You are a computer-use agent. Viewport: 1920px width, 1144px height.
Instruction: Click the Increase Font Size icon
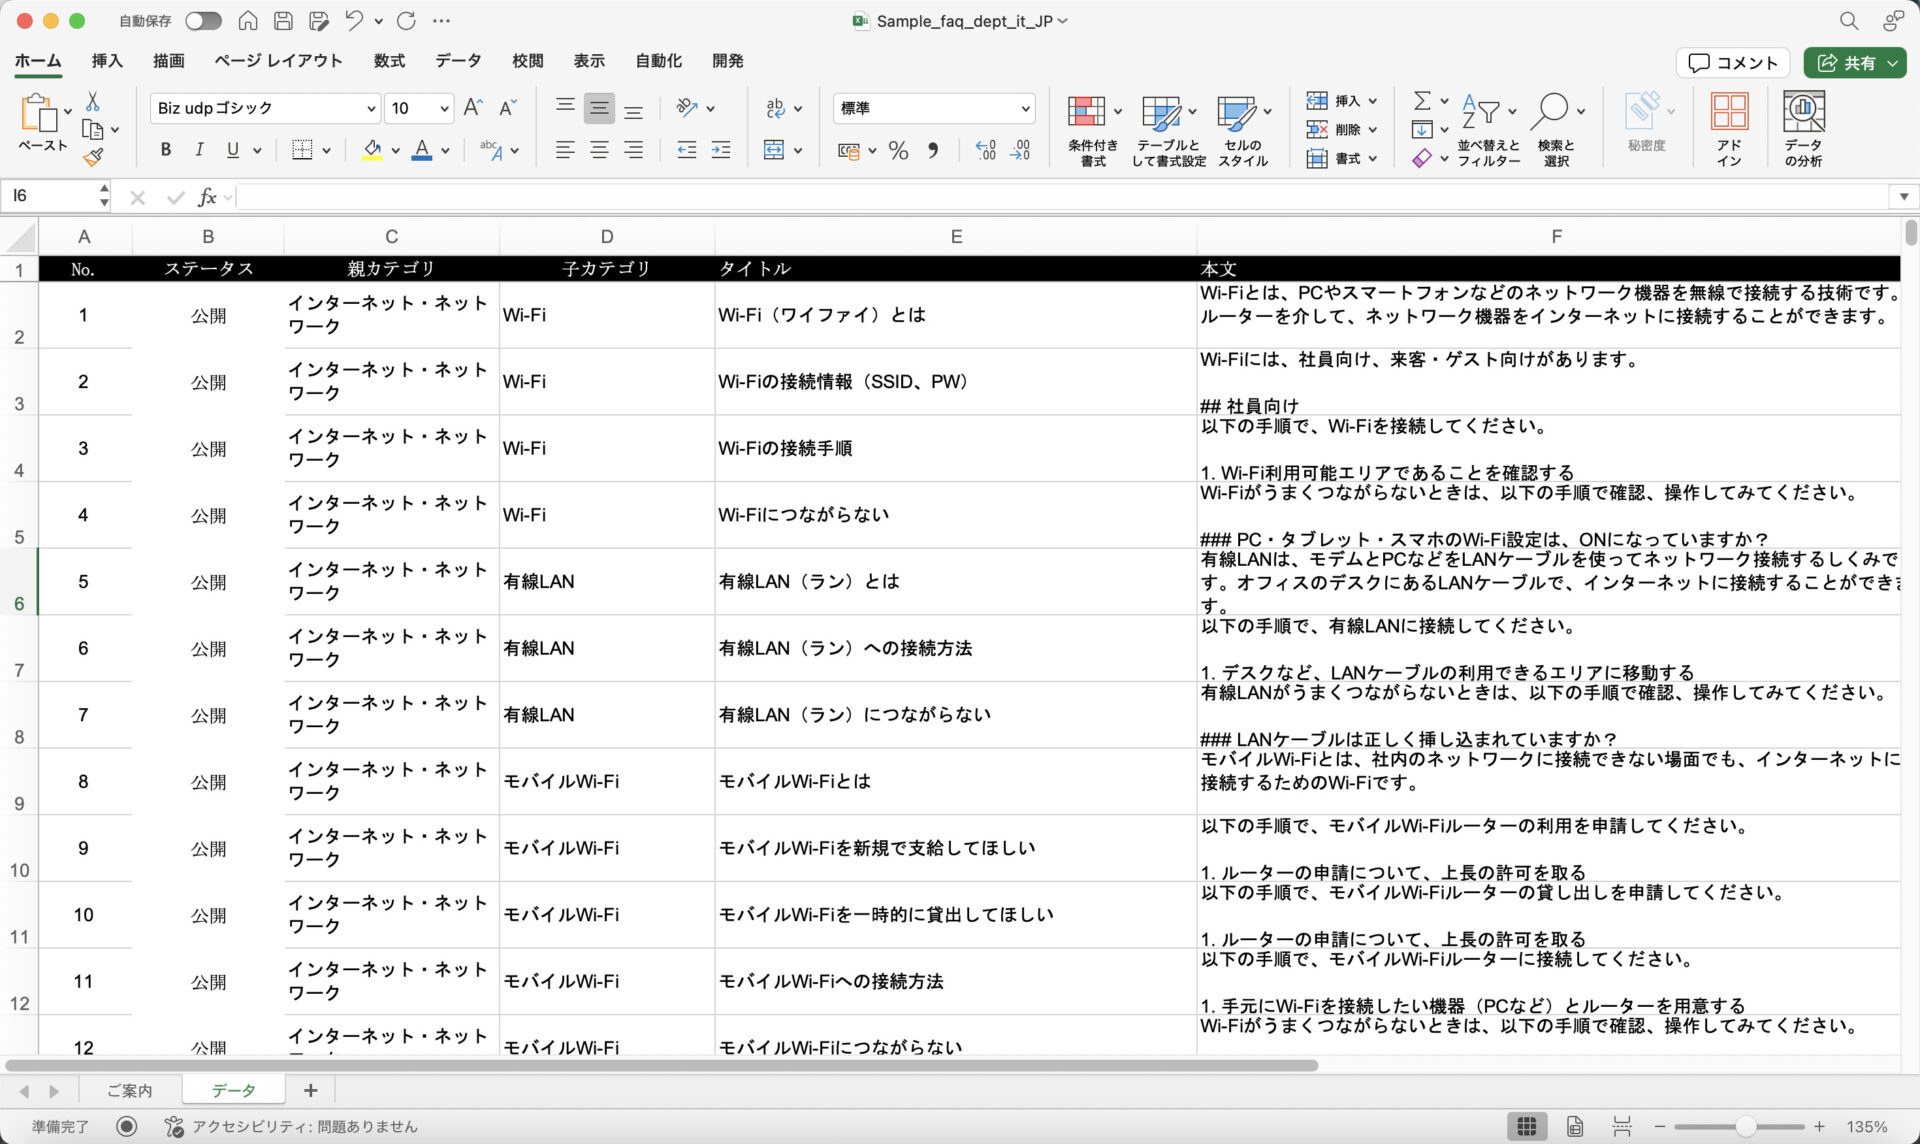pos(474,108)
